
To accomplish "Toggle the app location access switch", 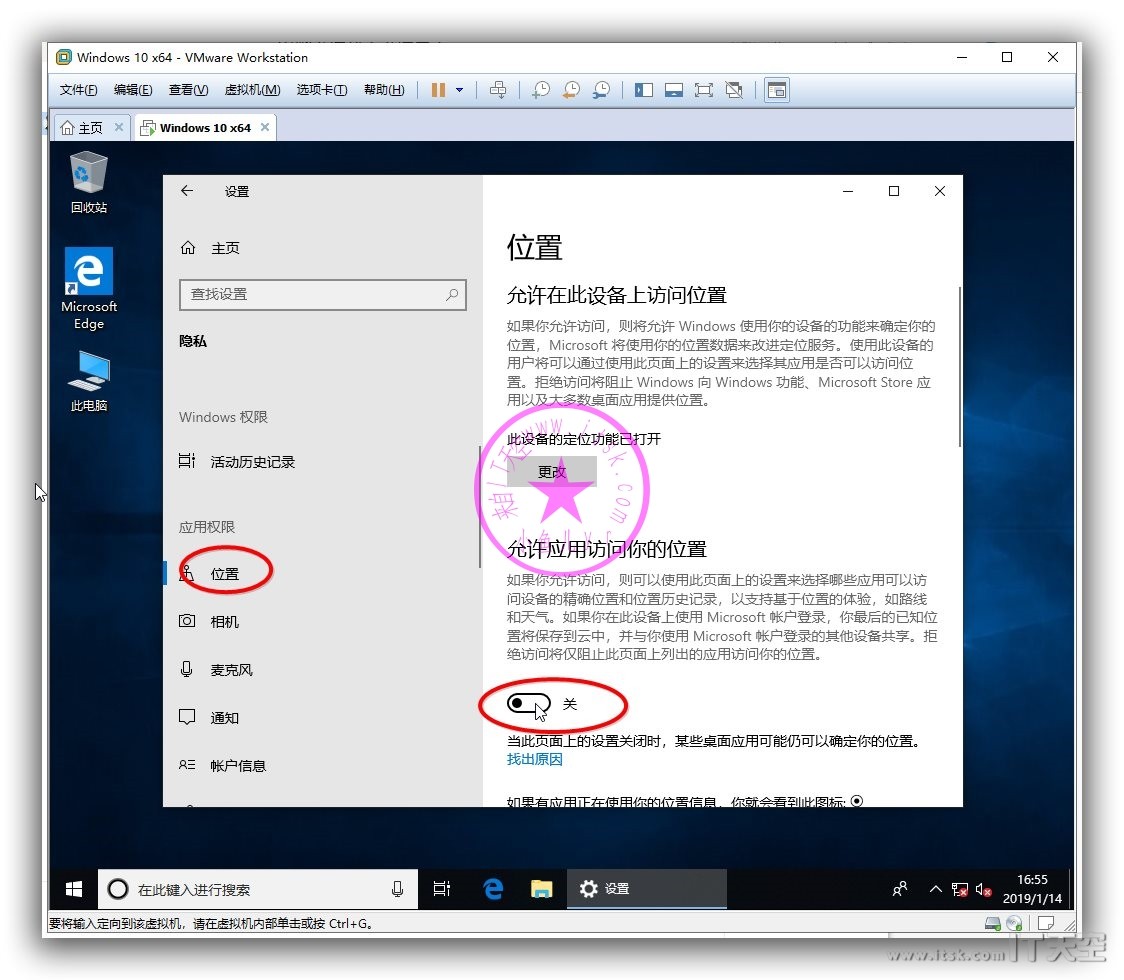I will point(528,703).
